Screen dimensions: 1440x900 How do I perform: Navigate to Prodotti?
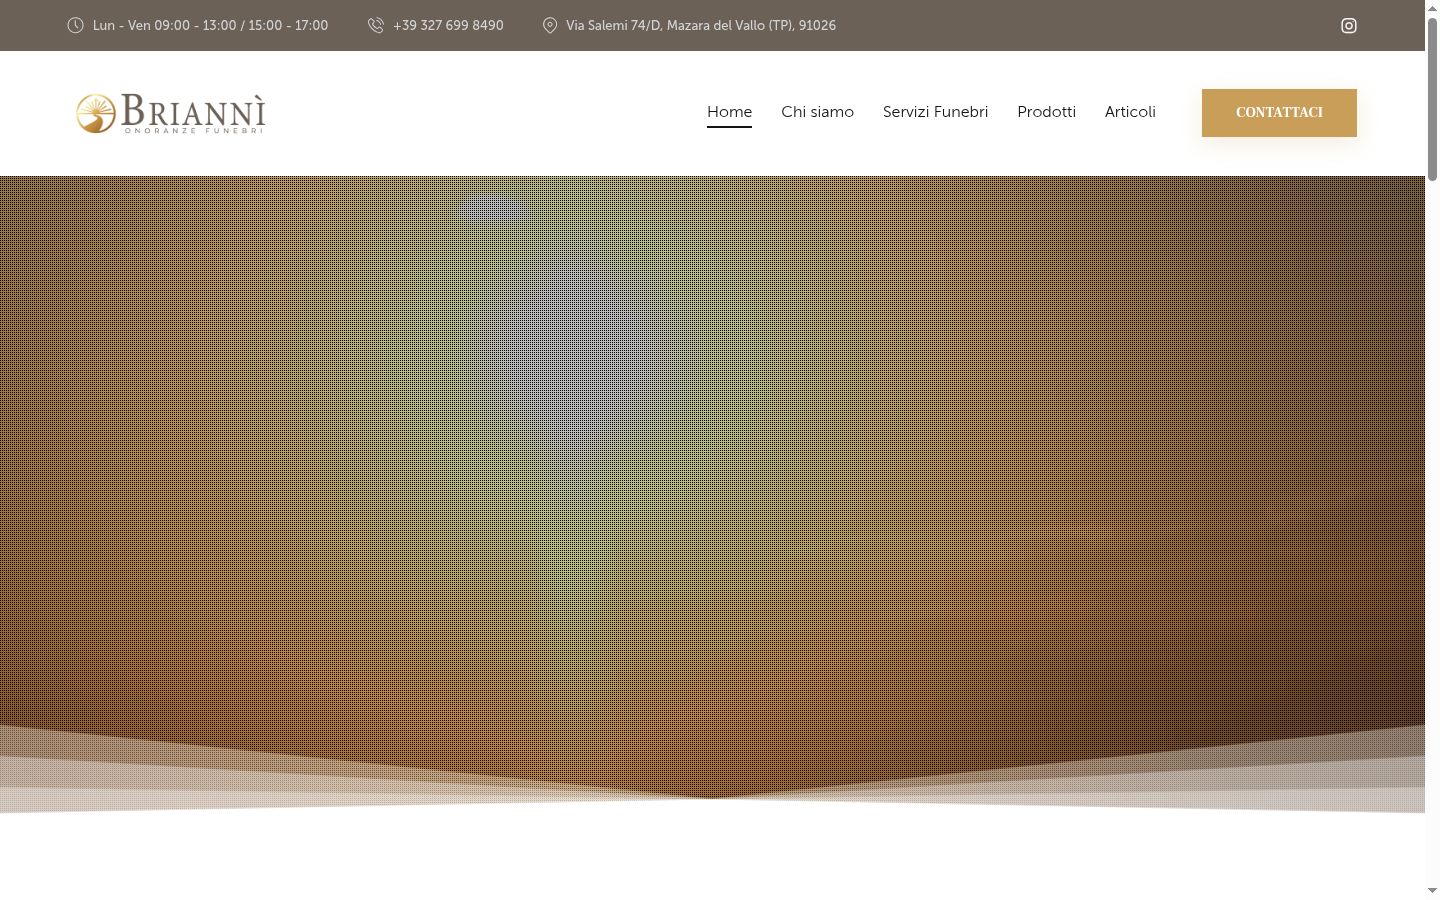tap(1046, 112)
